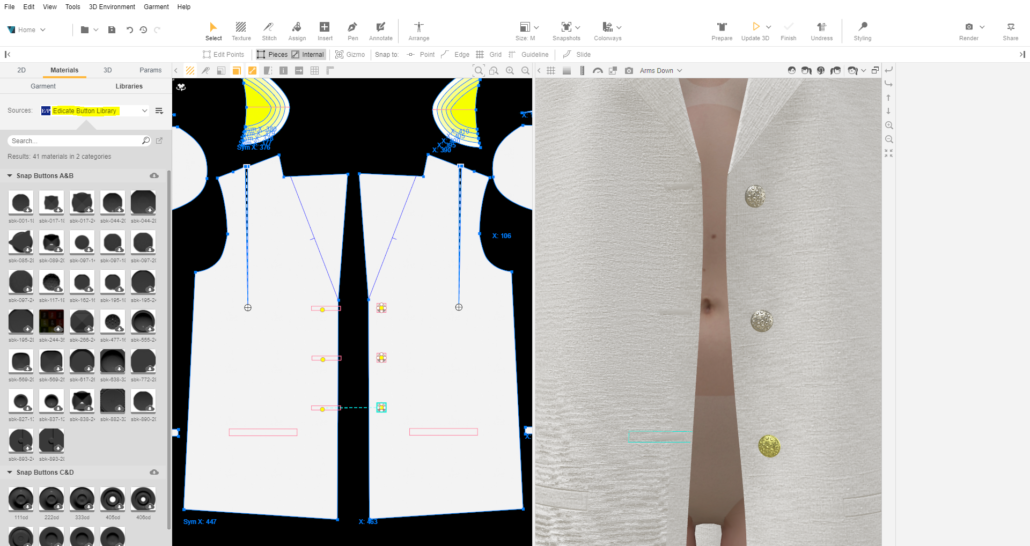Select the Undress tool
This screenshot has height=546, width=1030.
click(821, 30)
